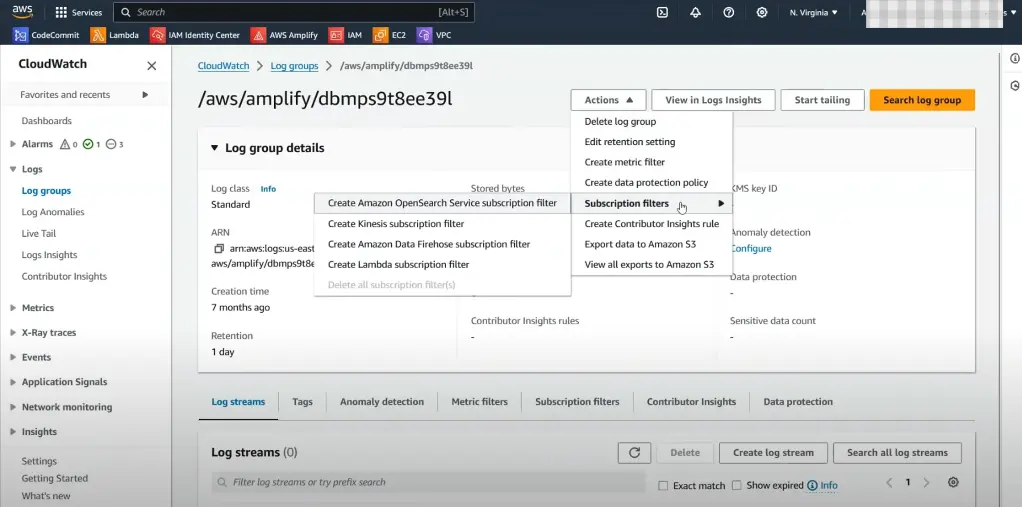Image resolution: width=1022 pixels, height=507 pixels.
Task: Copy the log group ARN
Action: point(219,249)
